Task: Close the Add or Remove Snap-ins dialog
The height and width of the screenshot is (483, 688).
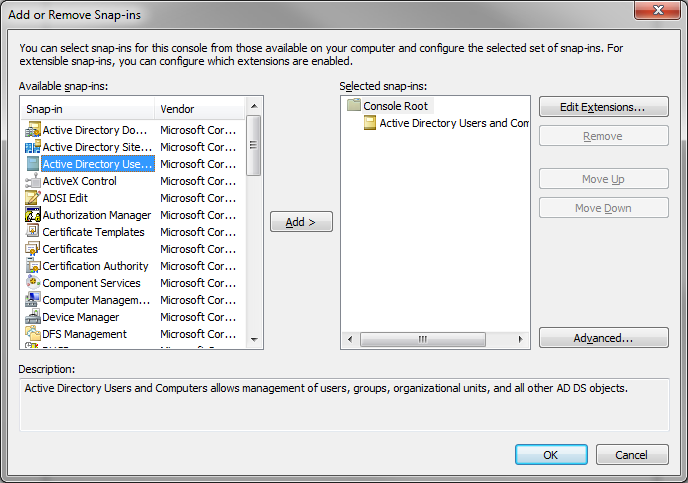Action: [657, 10]
